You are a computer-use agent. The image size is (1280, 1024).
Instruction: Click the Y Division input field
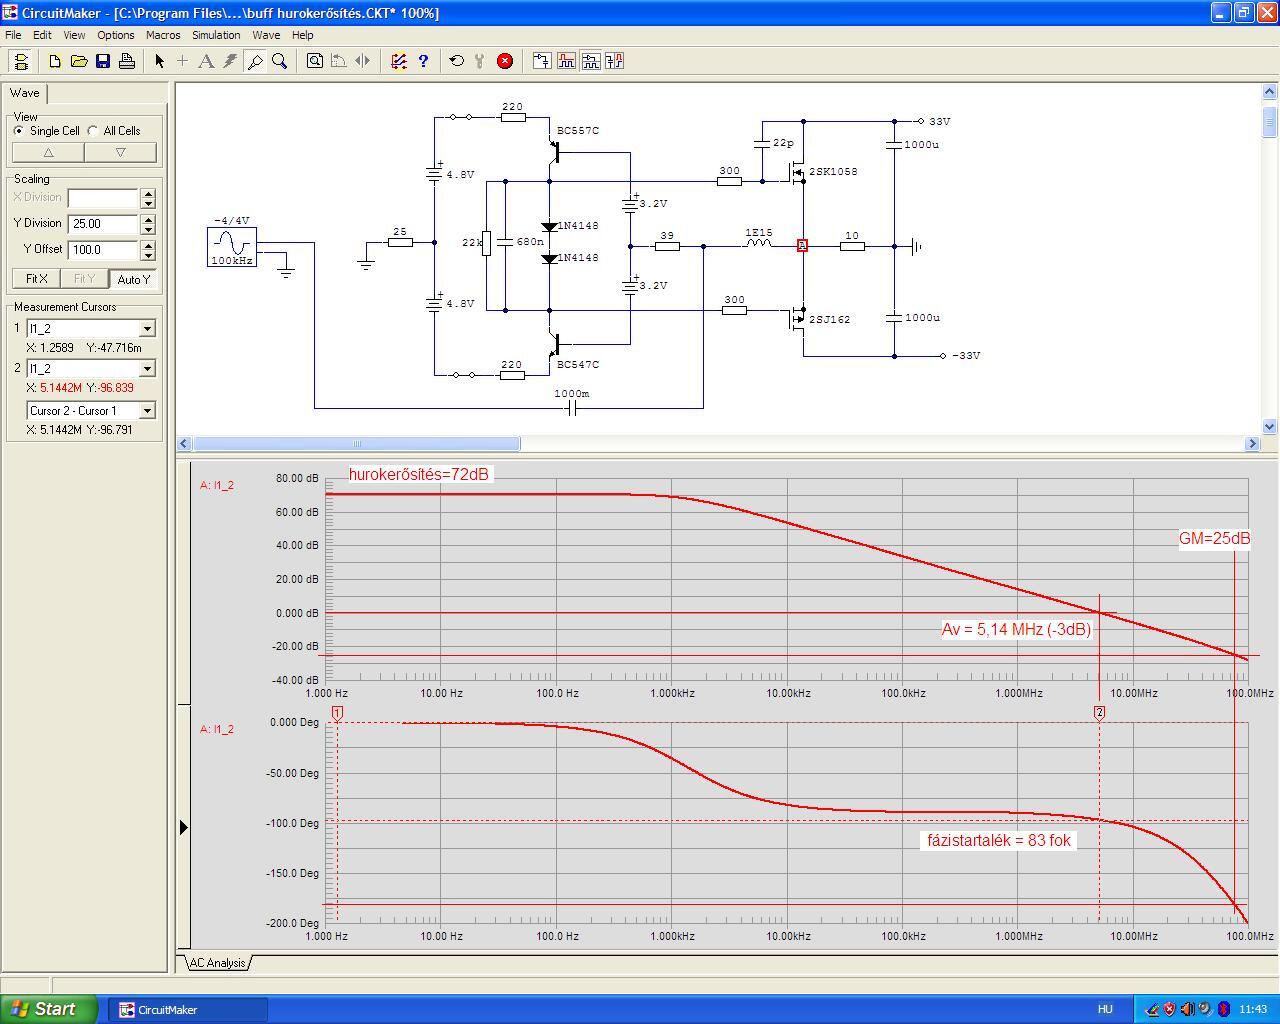coord(104,224)
